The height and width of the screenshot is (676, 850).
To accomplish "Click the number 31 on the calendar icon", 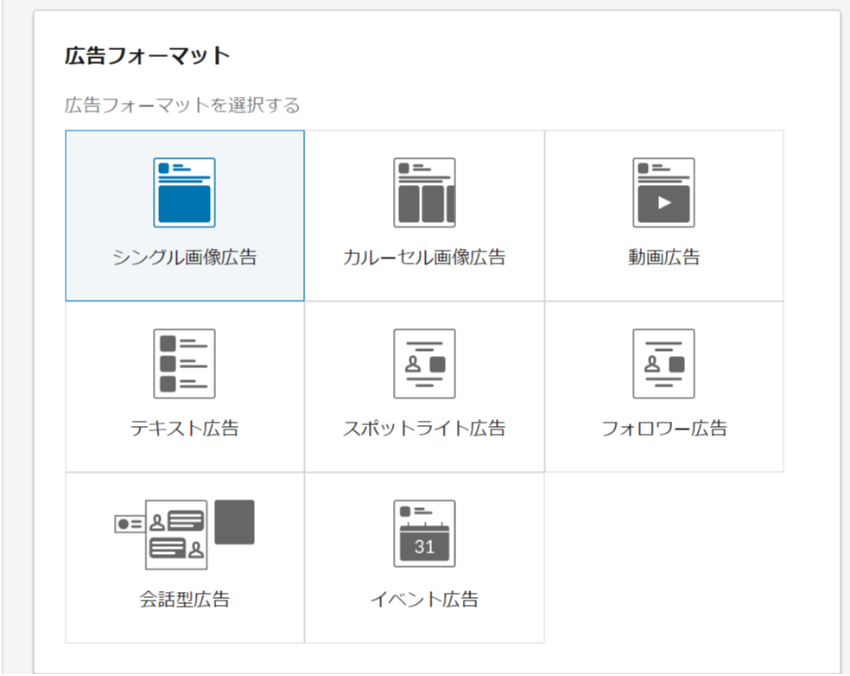I will pyautogui.click(x=424, y=547).
